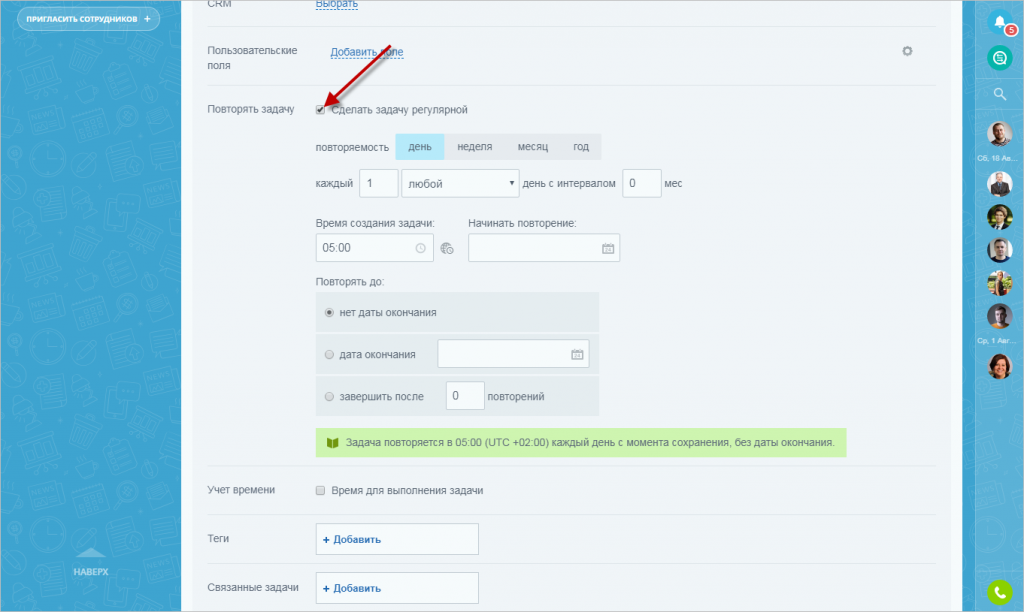Click the end date input field

pyautogui.click(x=513, y=354)
